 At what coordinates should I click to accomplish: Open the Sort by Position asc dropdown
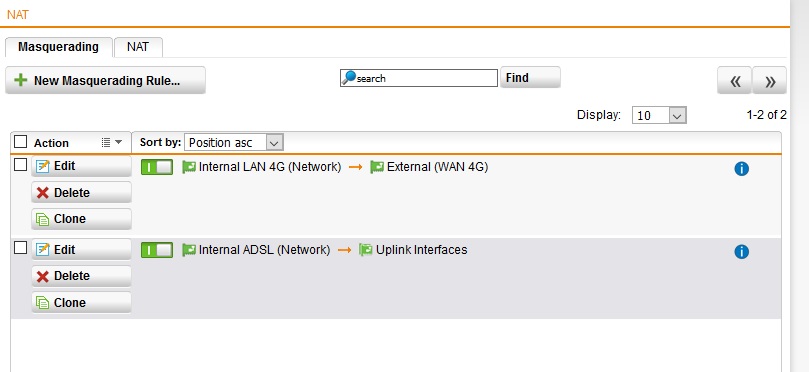pos(234,142)
